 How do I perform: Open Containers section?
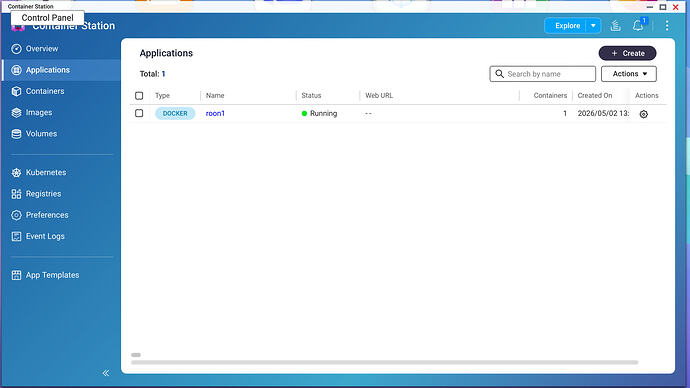pyautogui.click(x=45, y=91)
